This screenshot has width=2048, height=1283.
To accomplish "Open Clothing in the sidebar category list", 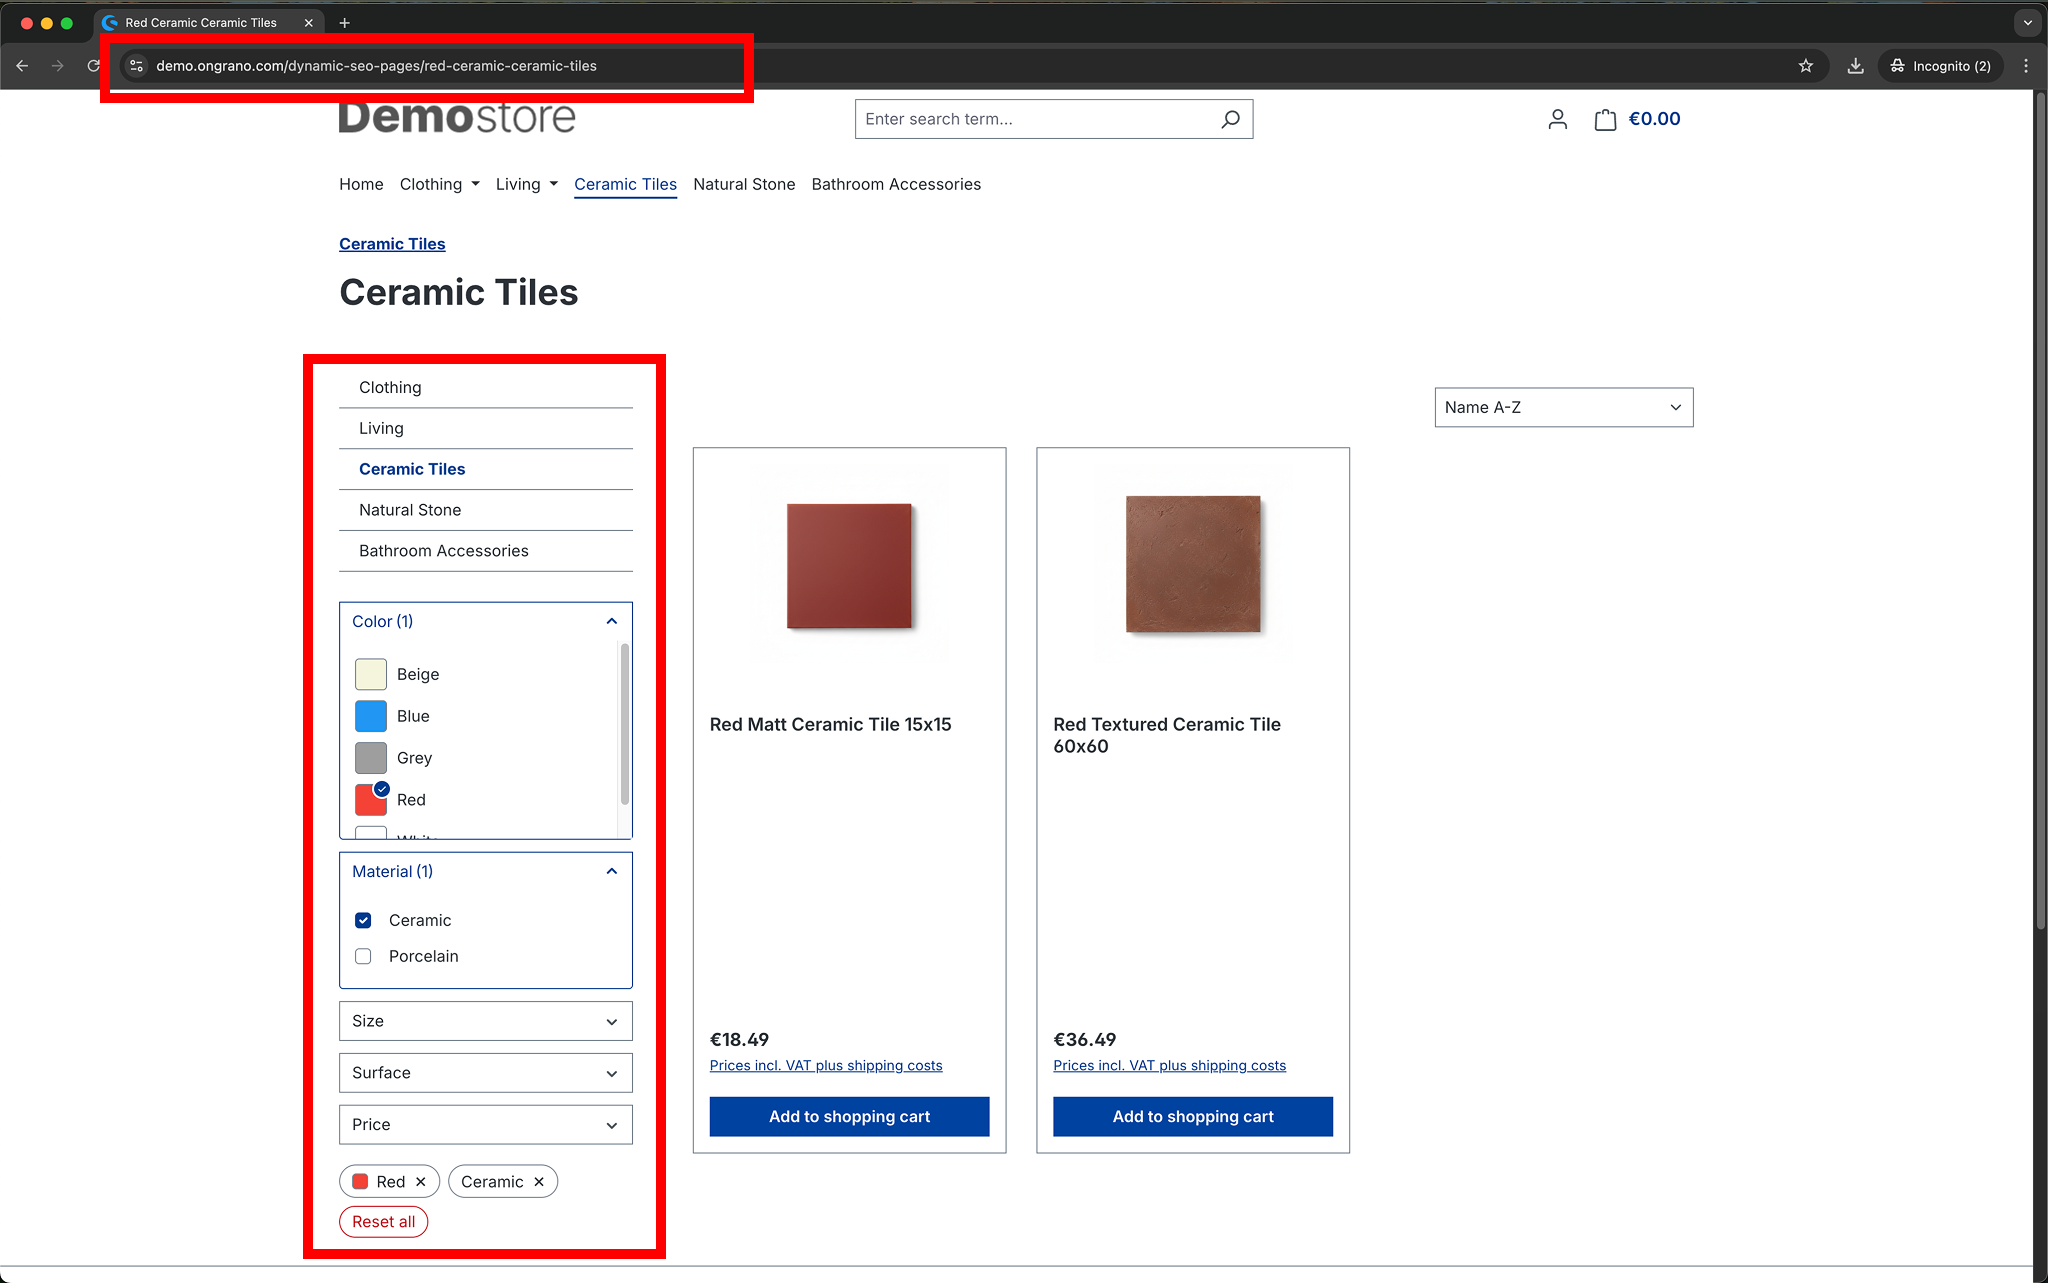I will pyautogui.click(x=486, y=387).
